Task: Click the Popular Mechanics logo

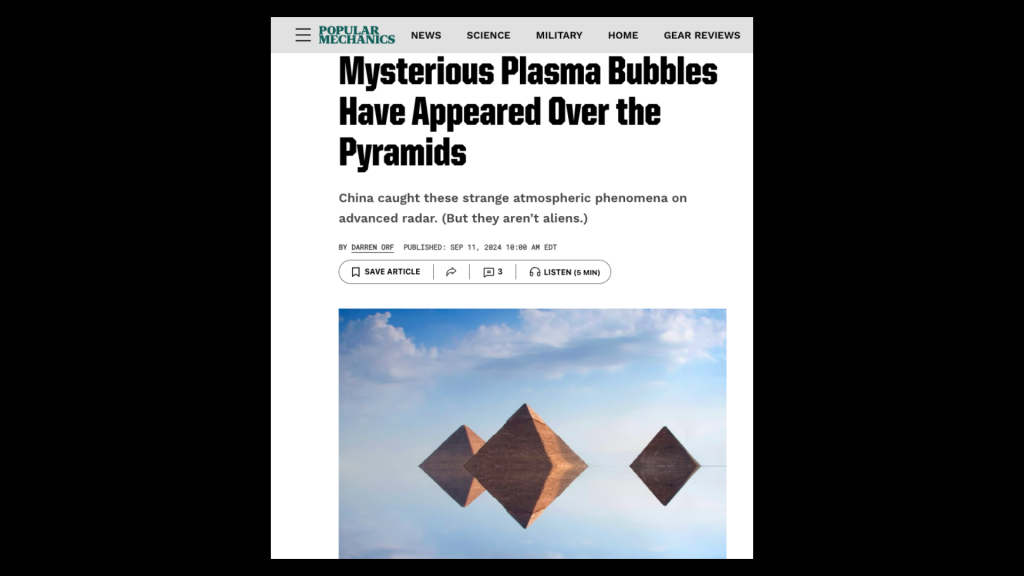Action: (357, 35)
